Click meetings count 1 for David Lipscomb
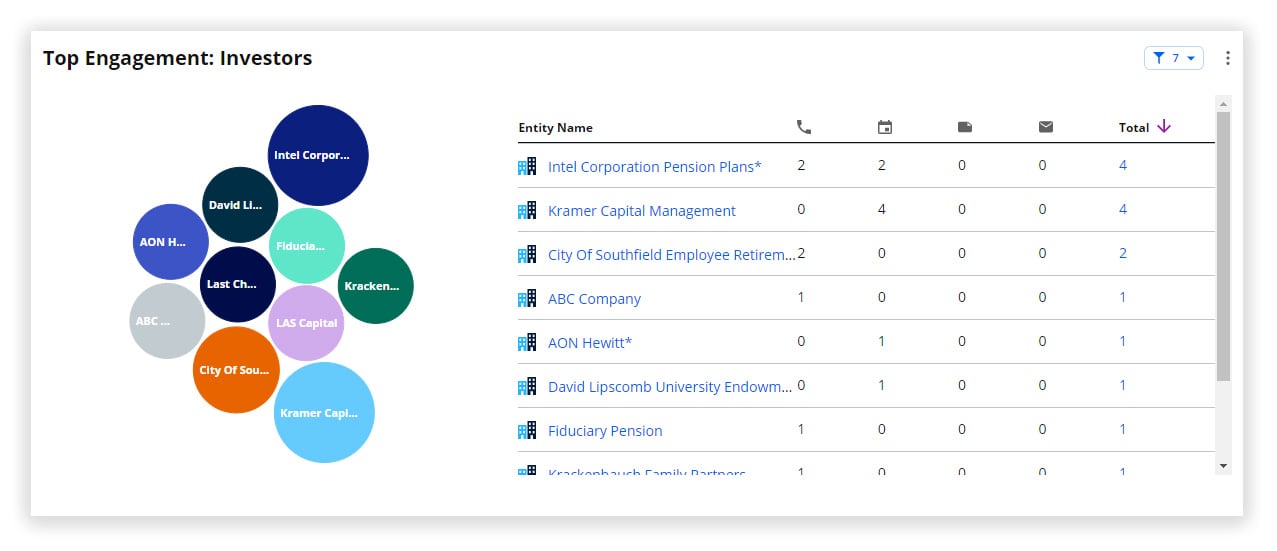The height and width of the screenshot is (551, 1277). pos(882,385)
